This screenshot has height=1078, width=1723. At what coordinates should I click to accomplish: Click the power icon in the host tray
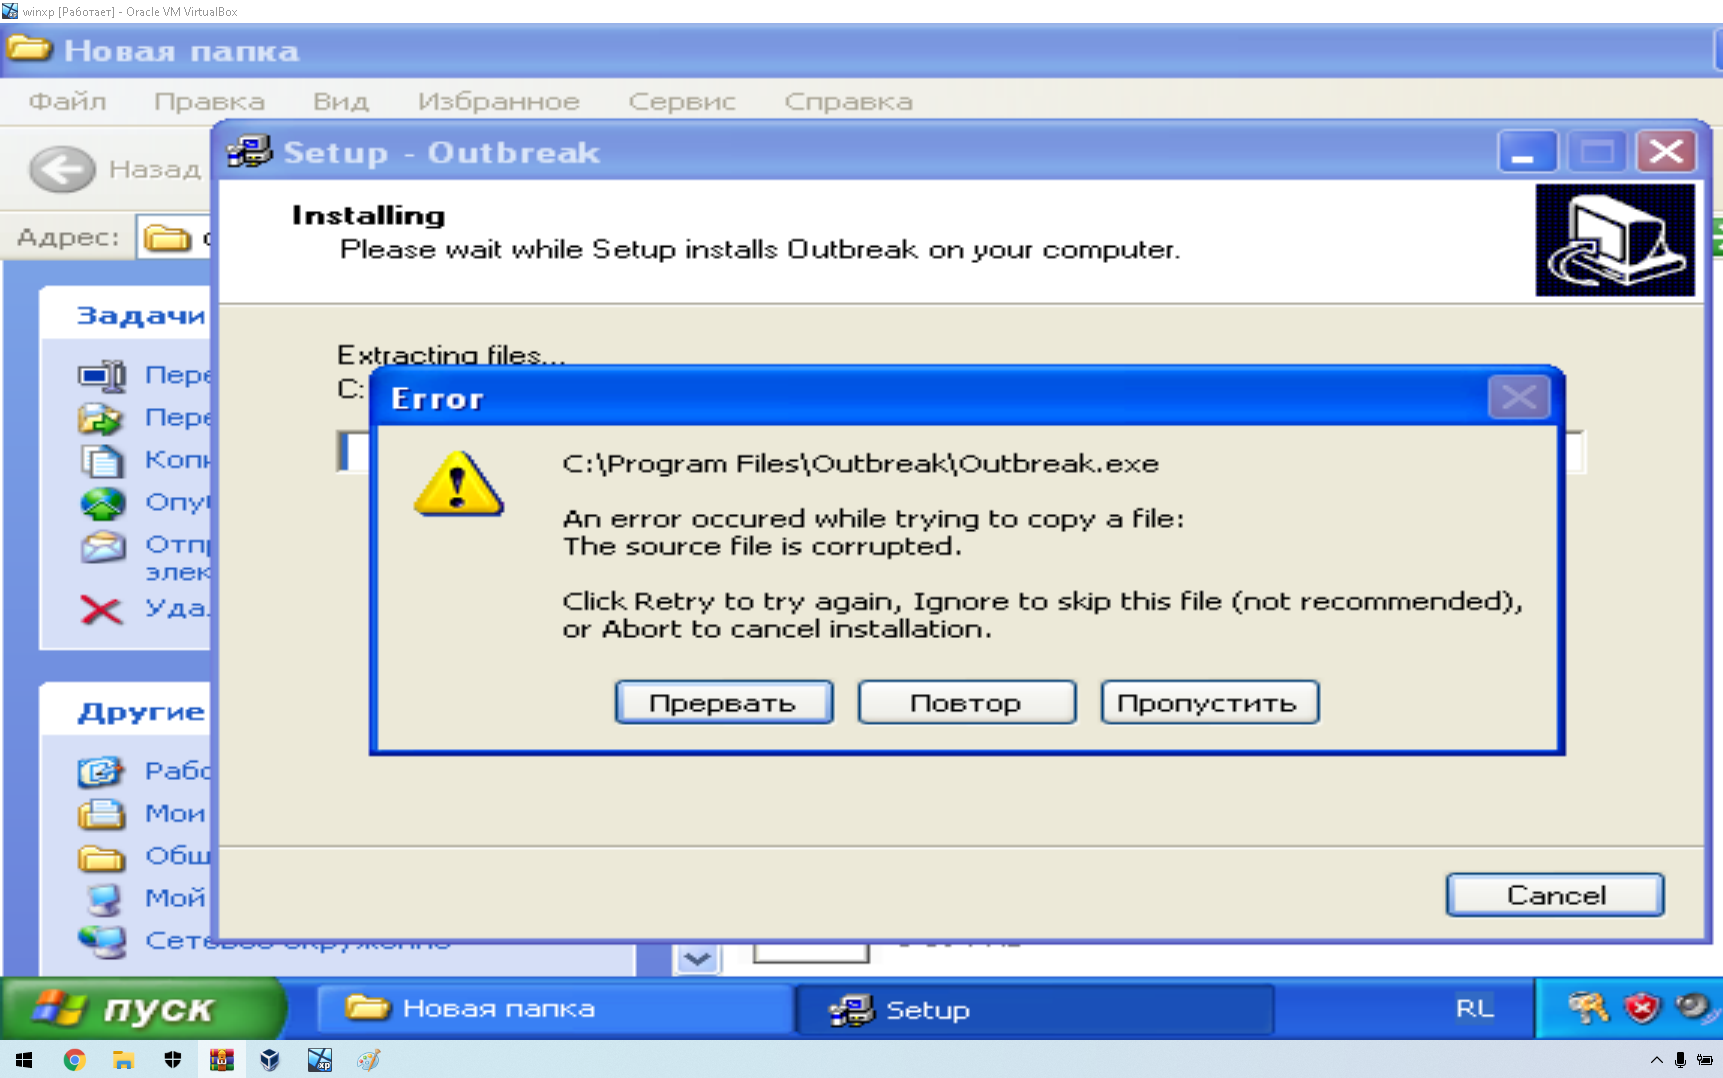[x=1705, y=1060]
